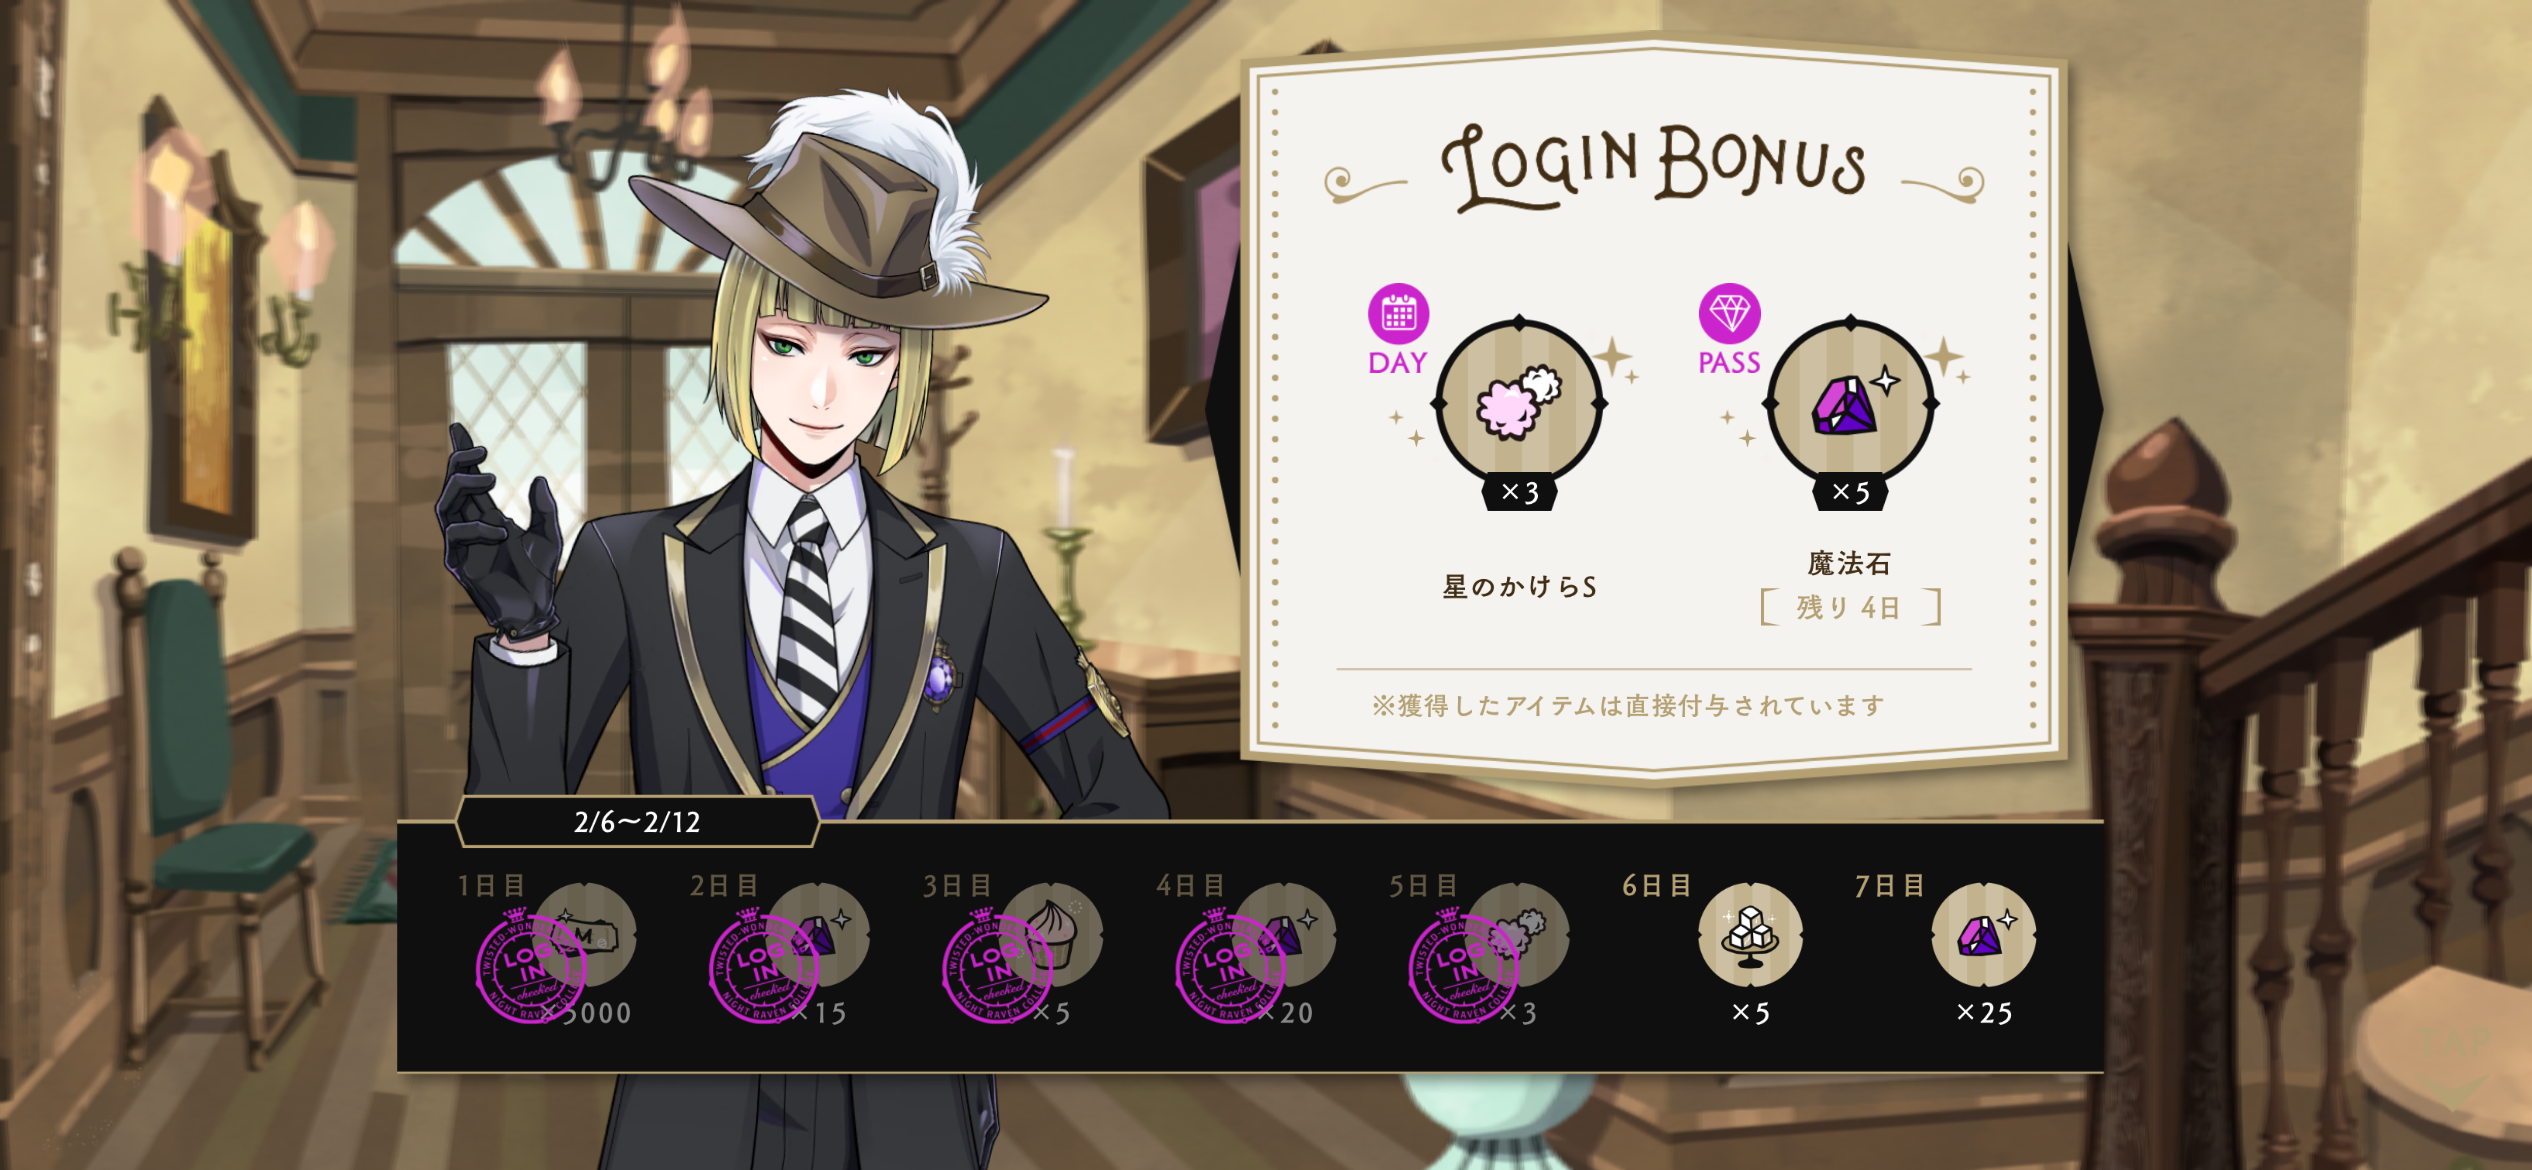The height and width of the screenshot is (1170, 2532).
Task: Tap the day 6 sugar cubes reward
Action: [1750, 936]
